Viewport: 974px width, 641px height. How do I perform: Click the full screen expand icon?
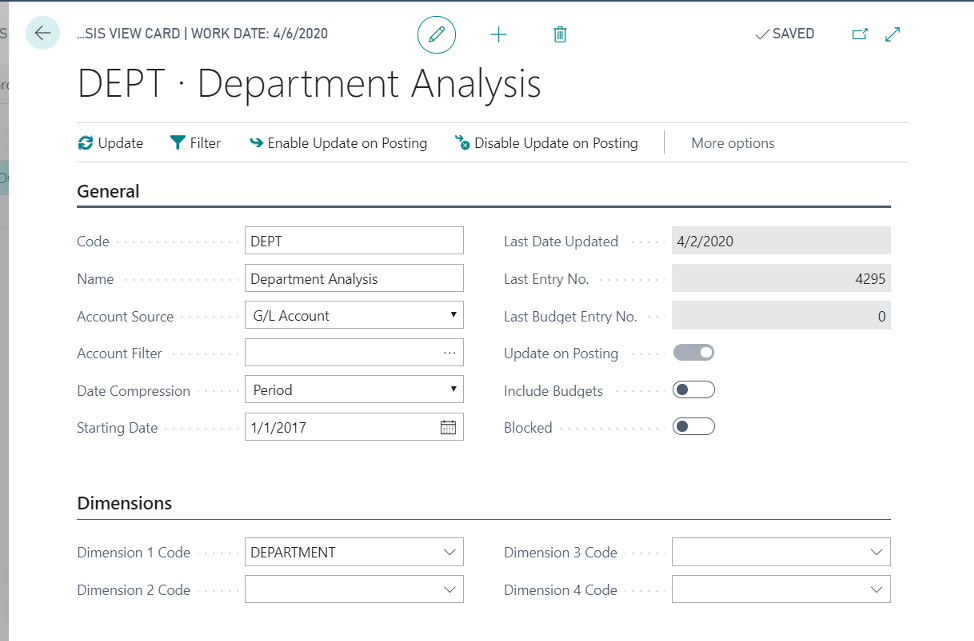point(892,33)
